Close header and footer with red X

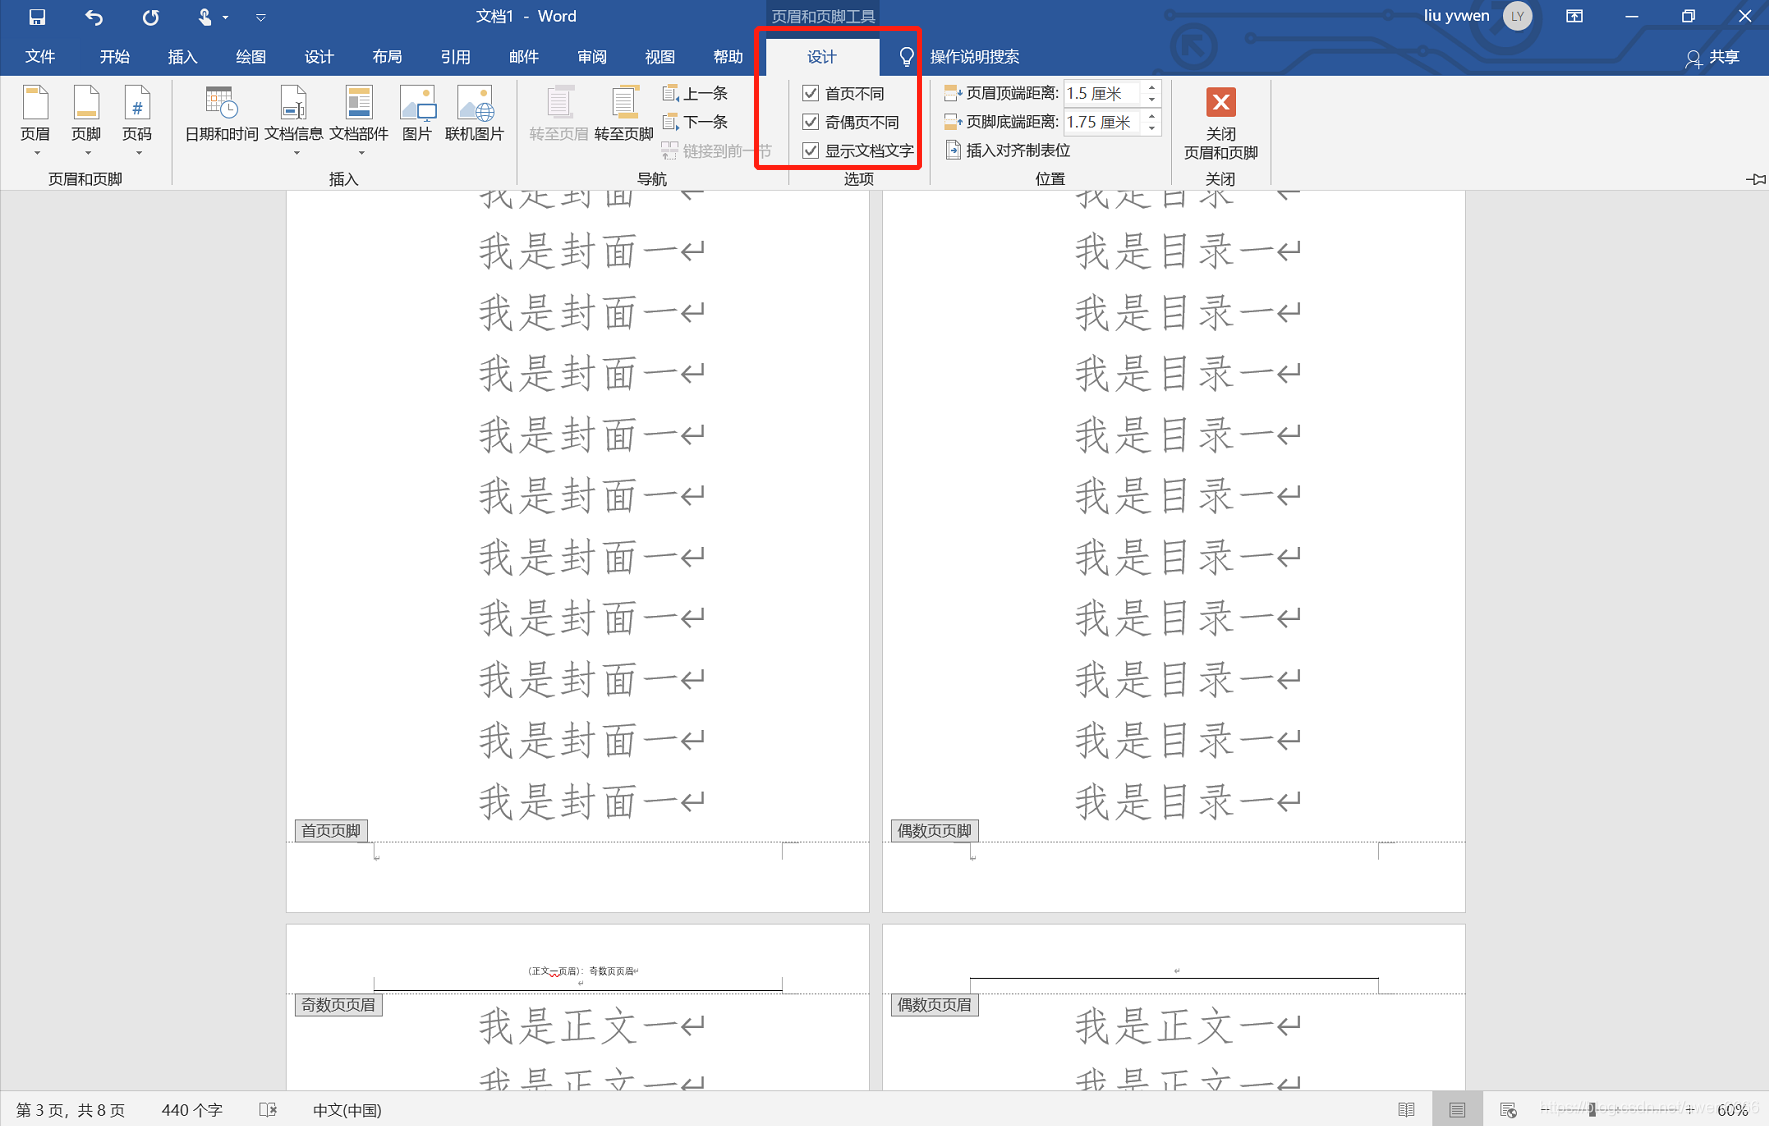[x=1221, y=102]
